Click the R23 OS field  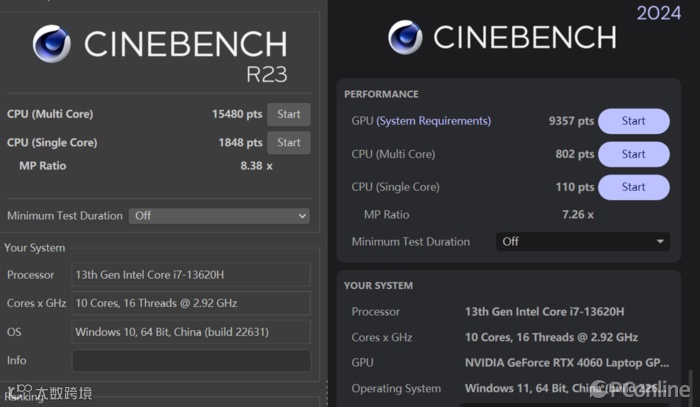[x=191, y=331]
